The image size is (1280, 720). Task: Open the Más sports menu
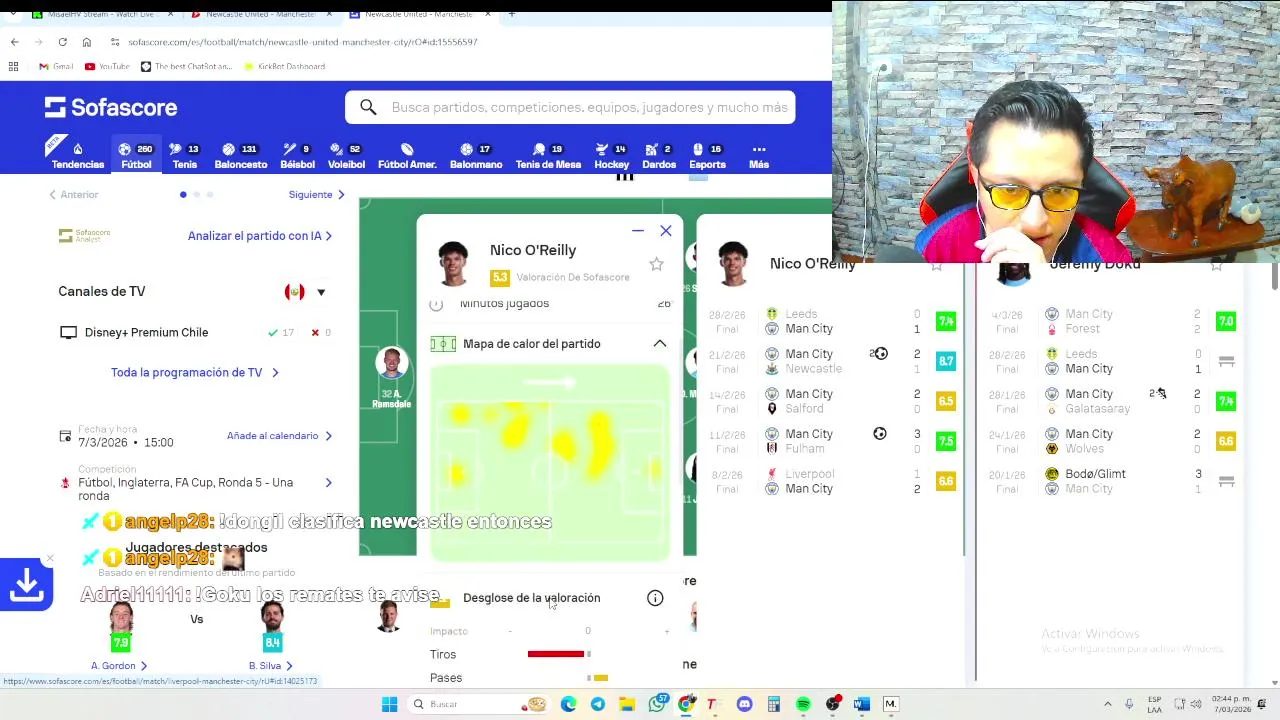point(759,155)
